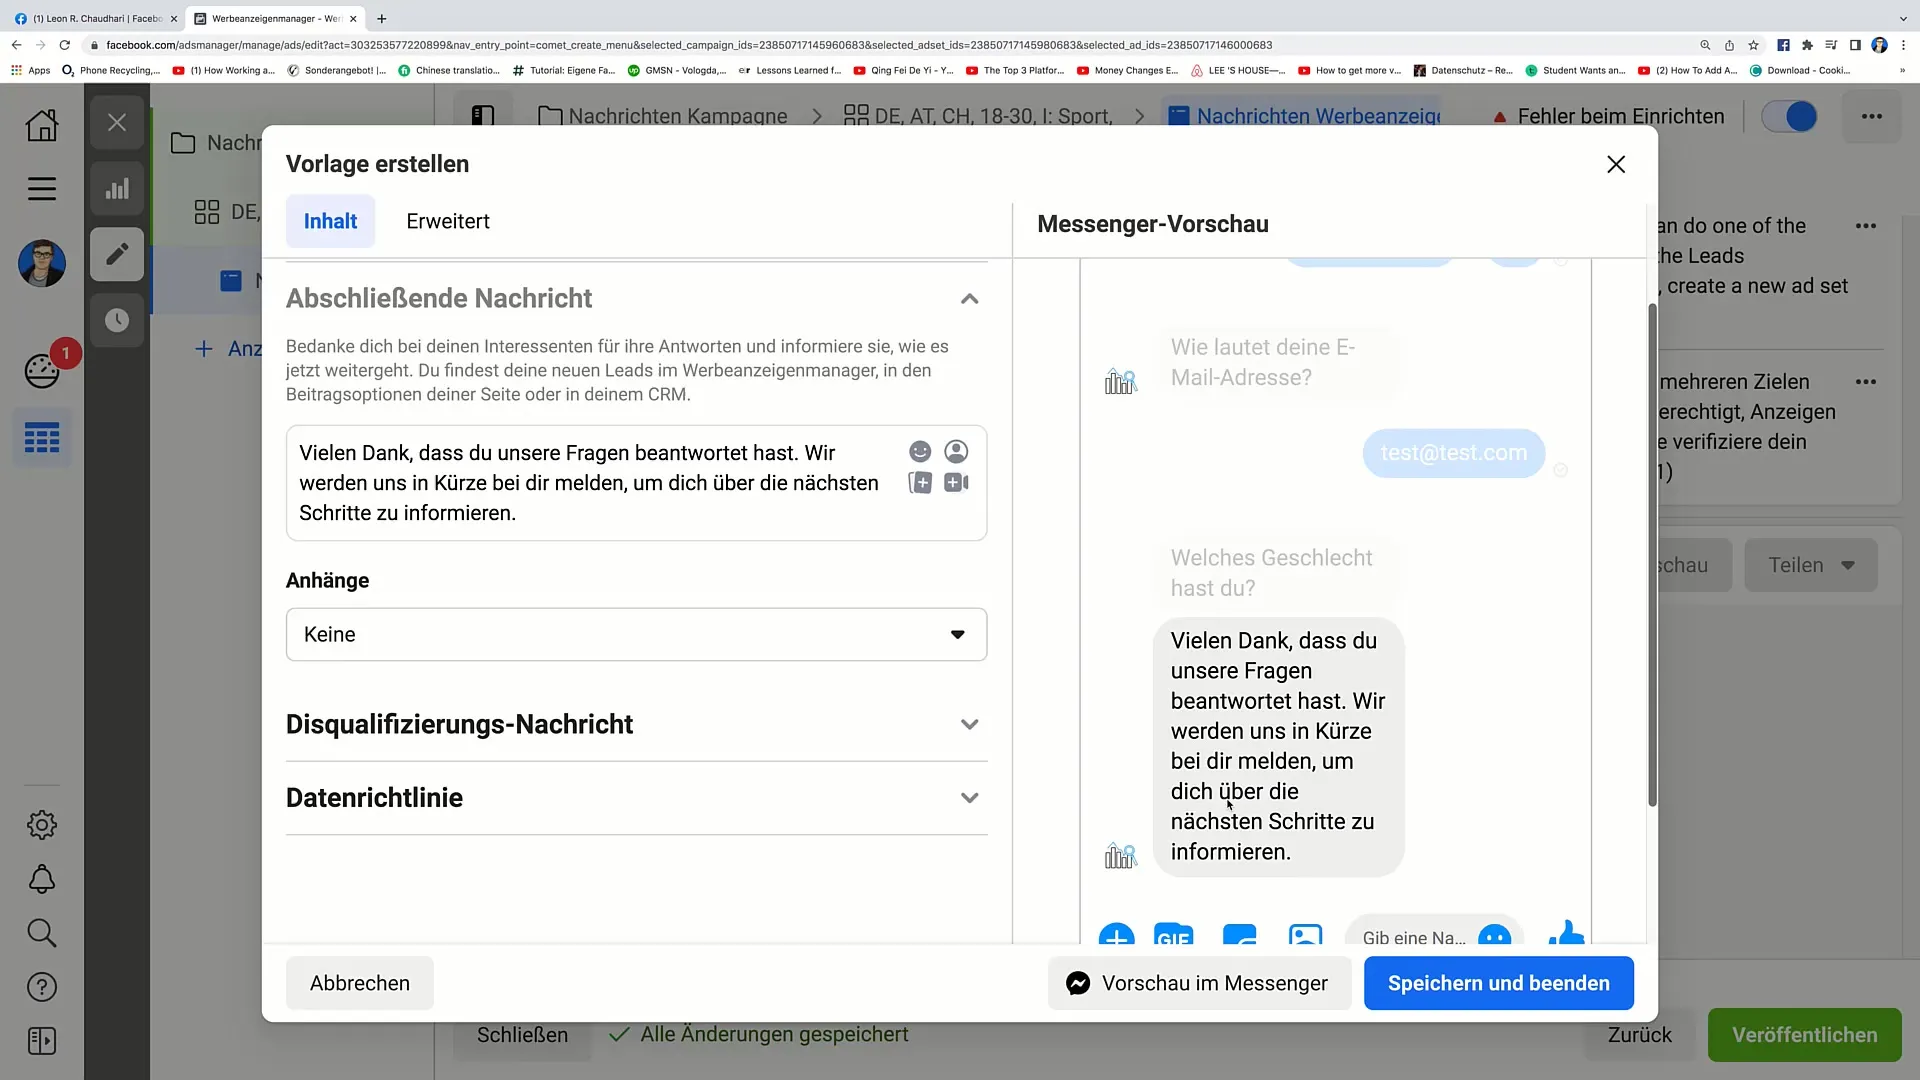
Task: Click the image icon in Messenger preview toolbar
Action: click(1305, 938)
